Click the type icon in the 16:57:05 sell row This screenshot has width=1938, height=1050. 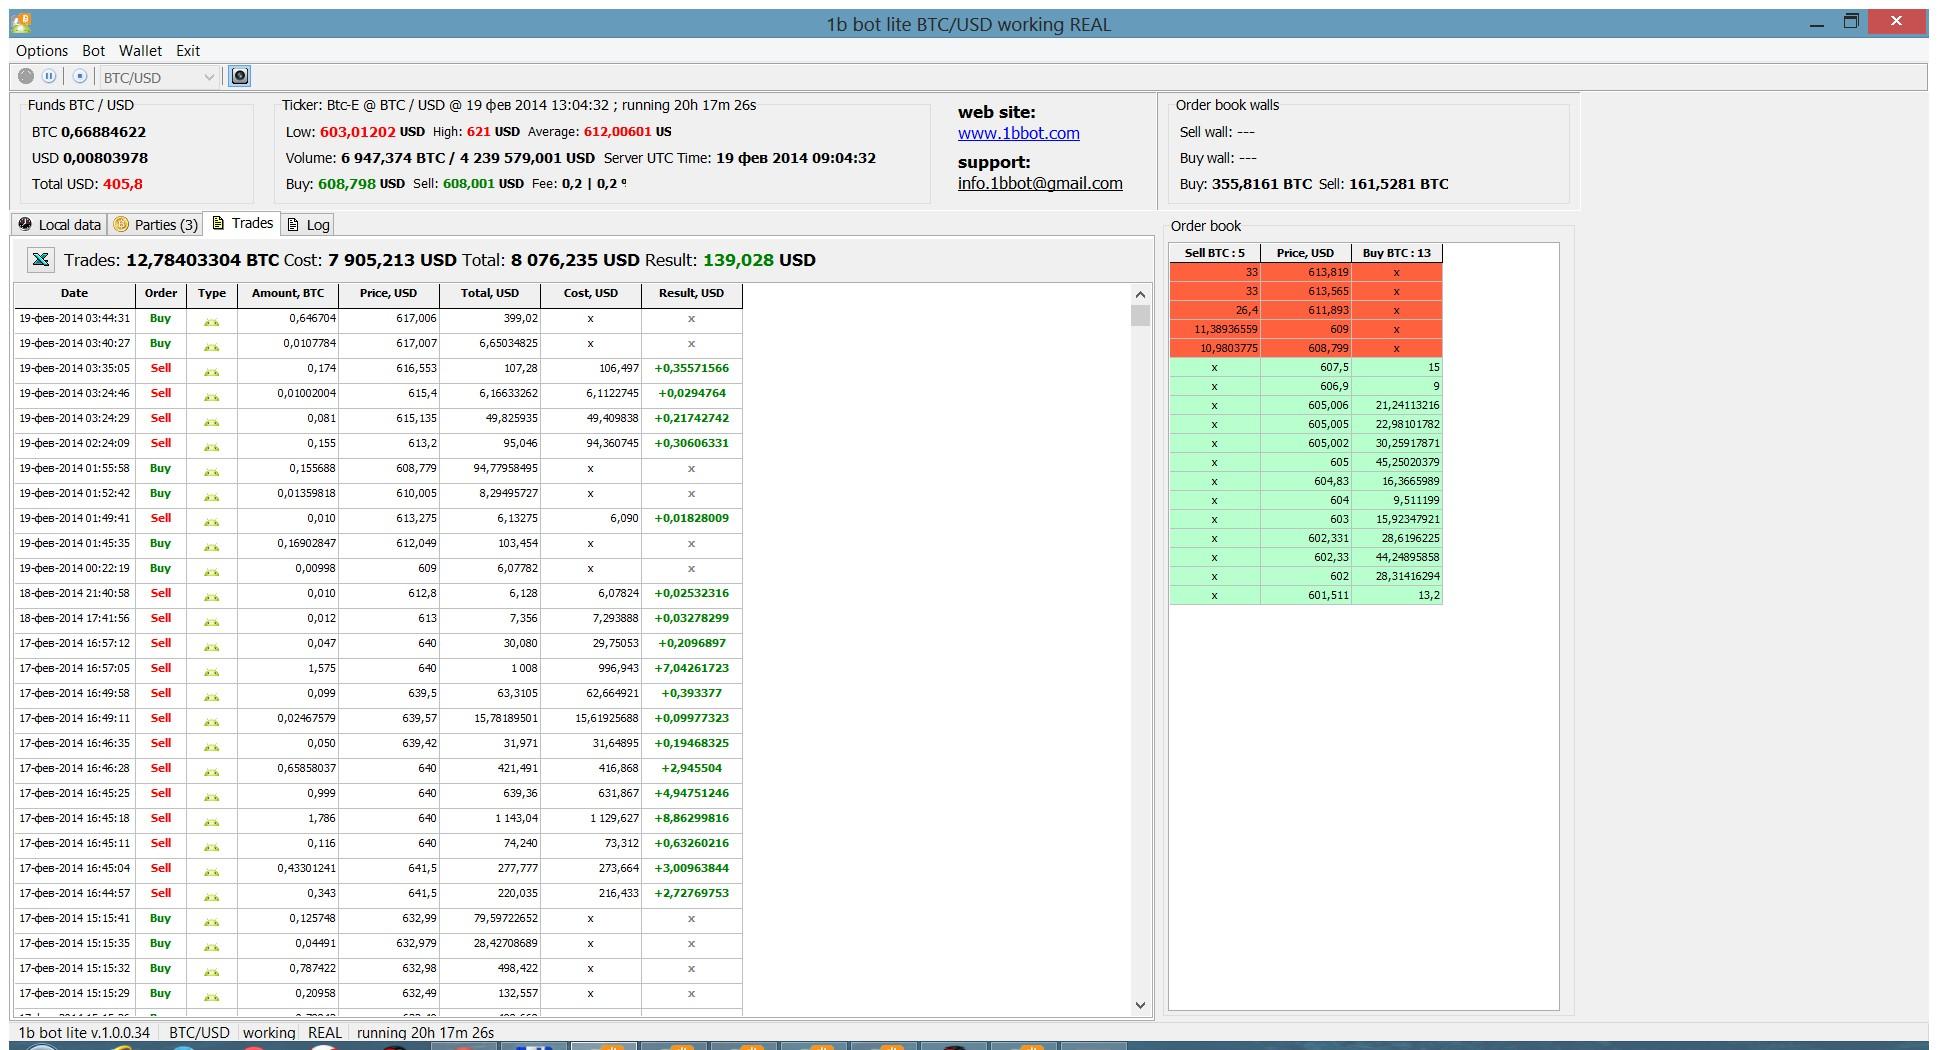click(211, 671)
